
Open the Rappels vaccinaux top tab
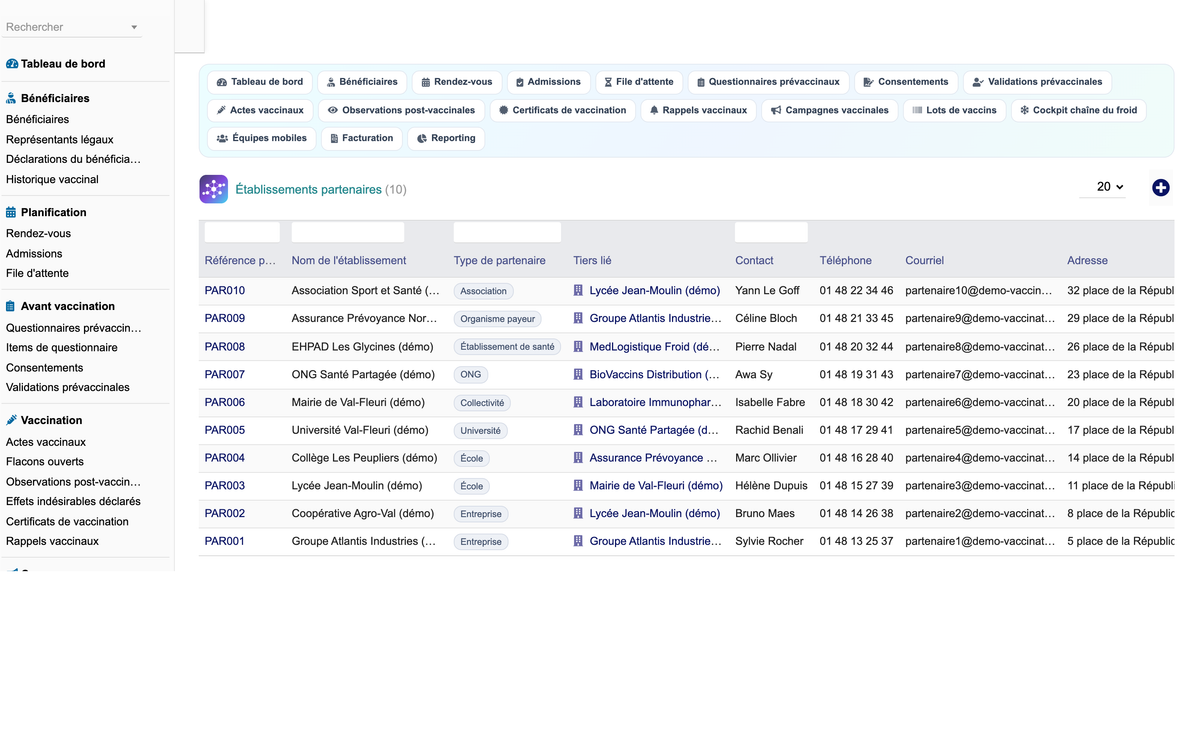(698, 110)
